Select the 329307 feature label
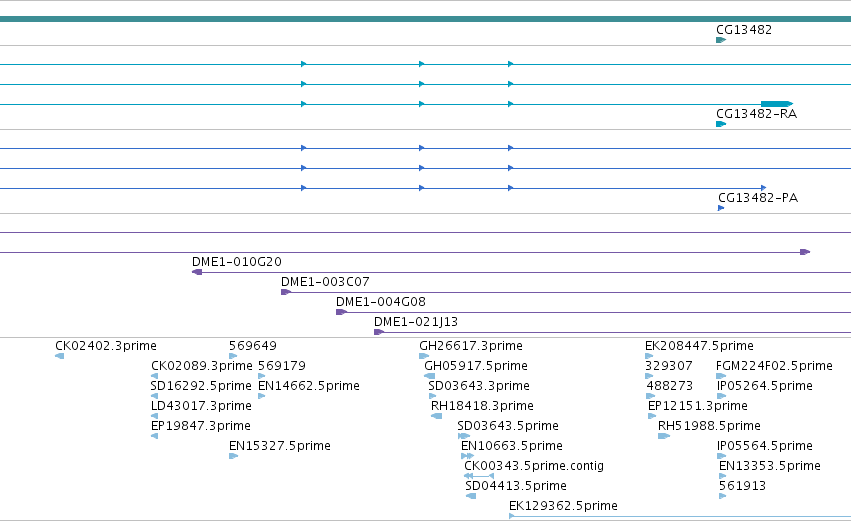This screenshot has width=851, height=521. (669, 366)
